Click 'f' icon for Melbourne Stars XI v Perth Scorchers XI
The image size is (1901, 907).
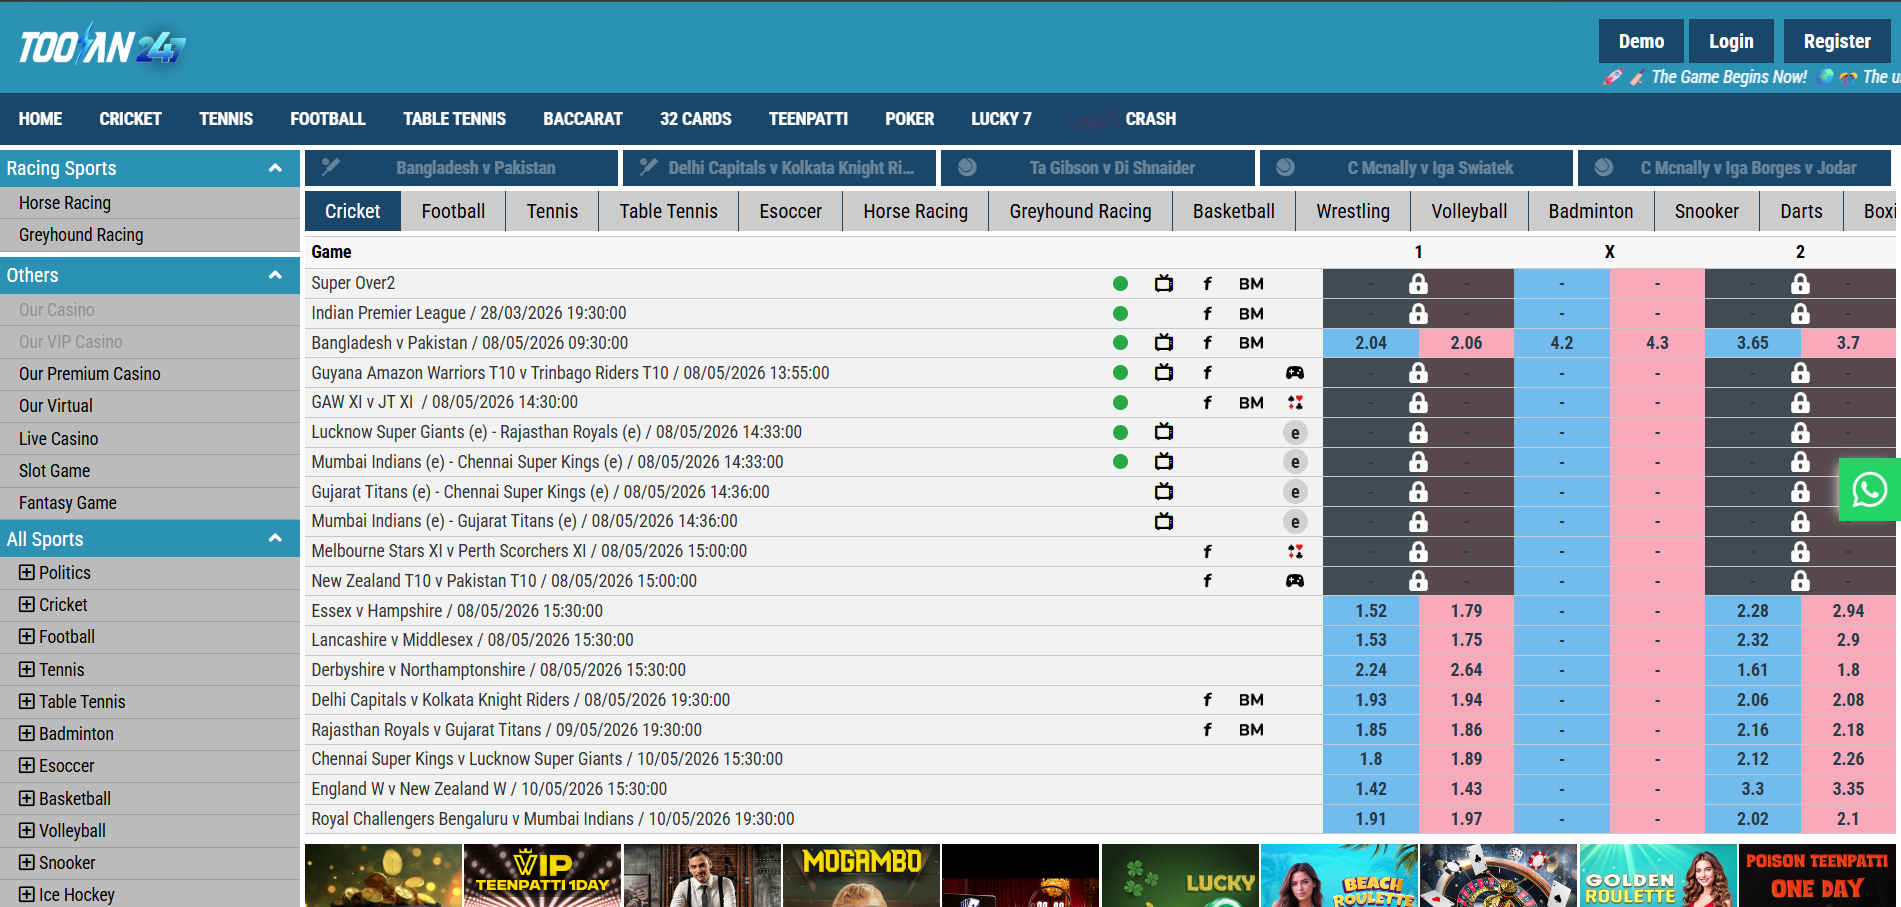pos(1207,551)
